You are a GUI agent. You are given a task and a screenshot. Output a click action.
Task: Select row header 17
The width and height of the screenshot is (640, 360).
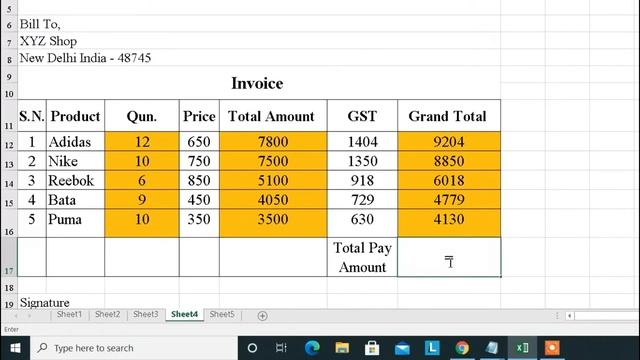pos(9,257)
